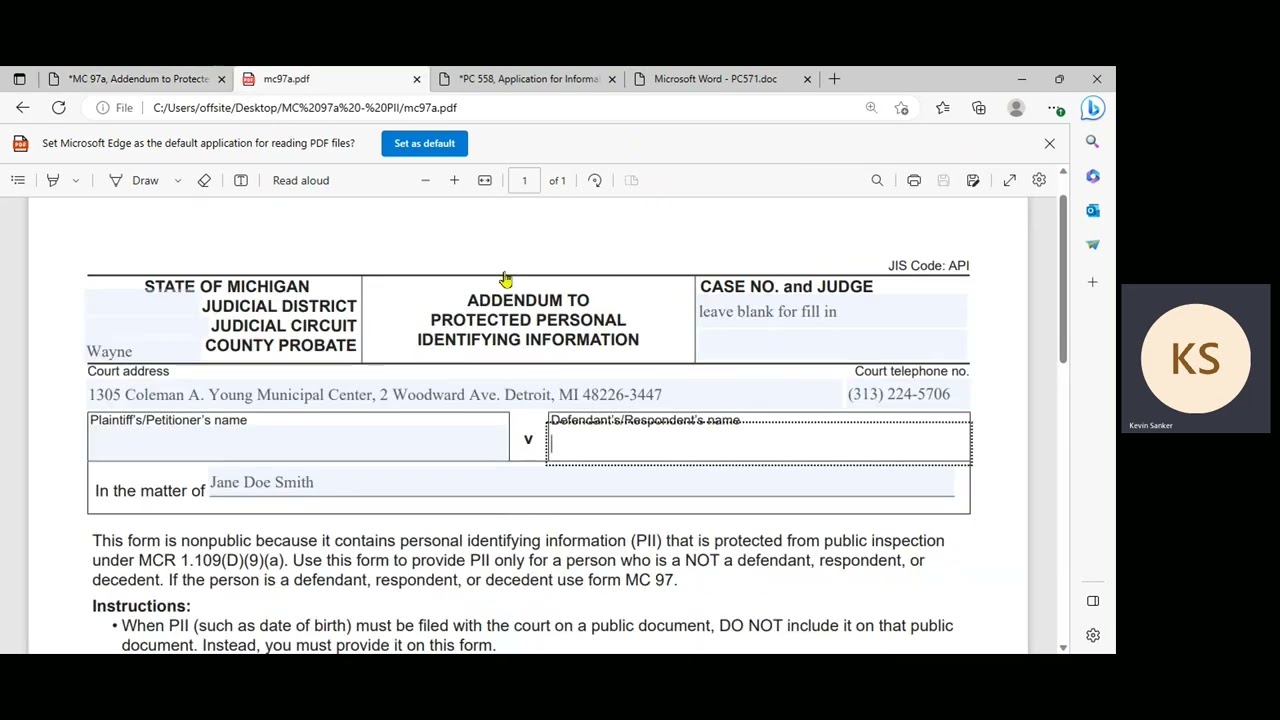Search within the PDF
Image resolution: width=1280 pixels, height=720 pixels.
click(x=877, y=181)
